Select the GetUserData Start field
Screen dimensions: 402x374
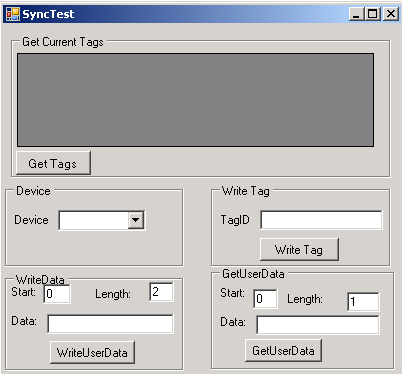[x=265, y=299]
